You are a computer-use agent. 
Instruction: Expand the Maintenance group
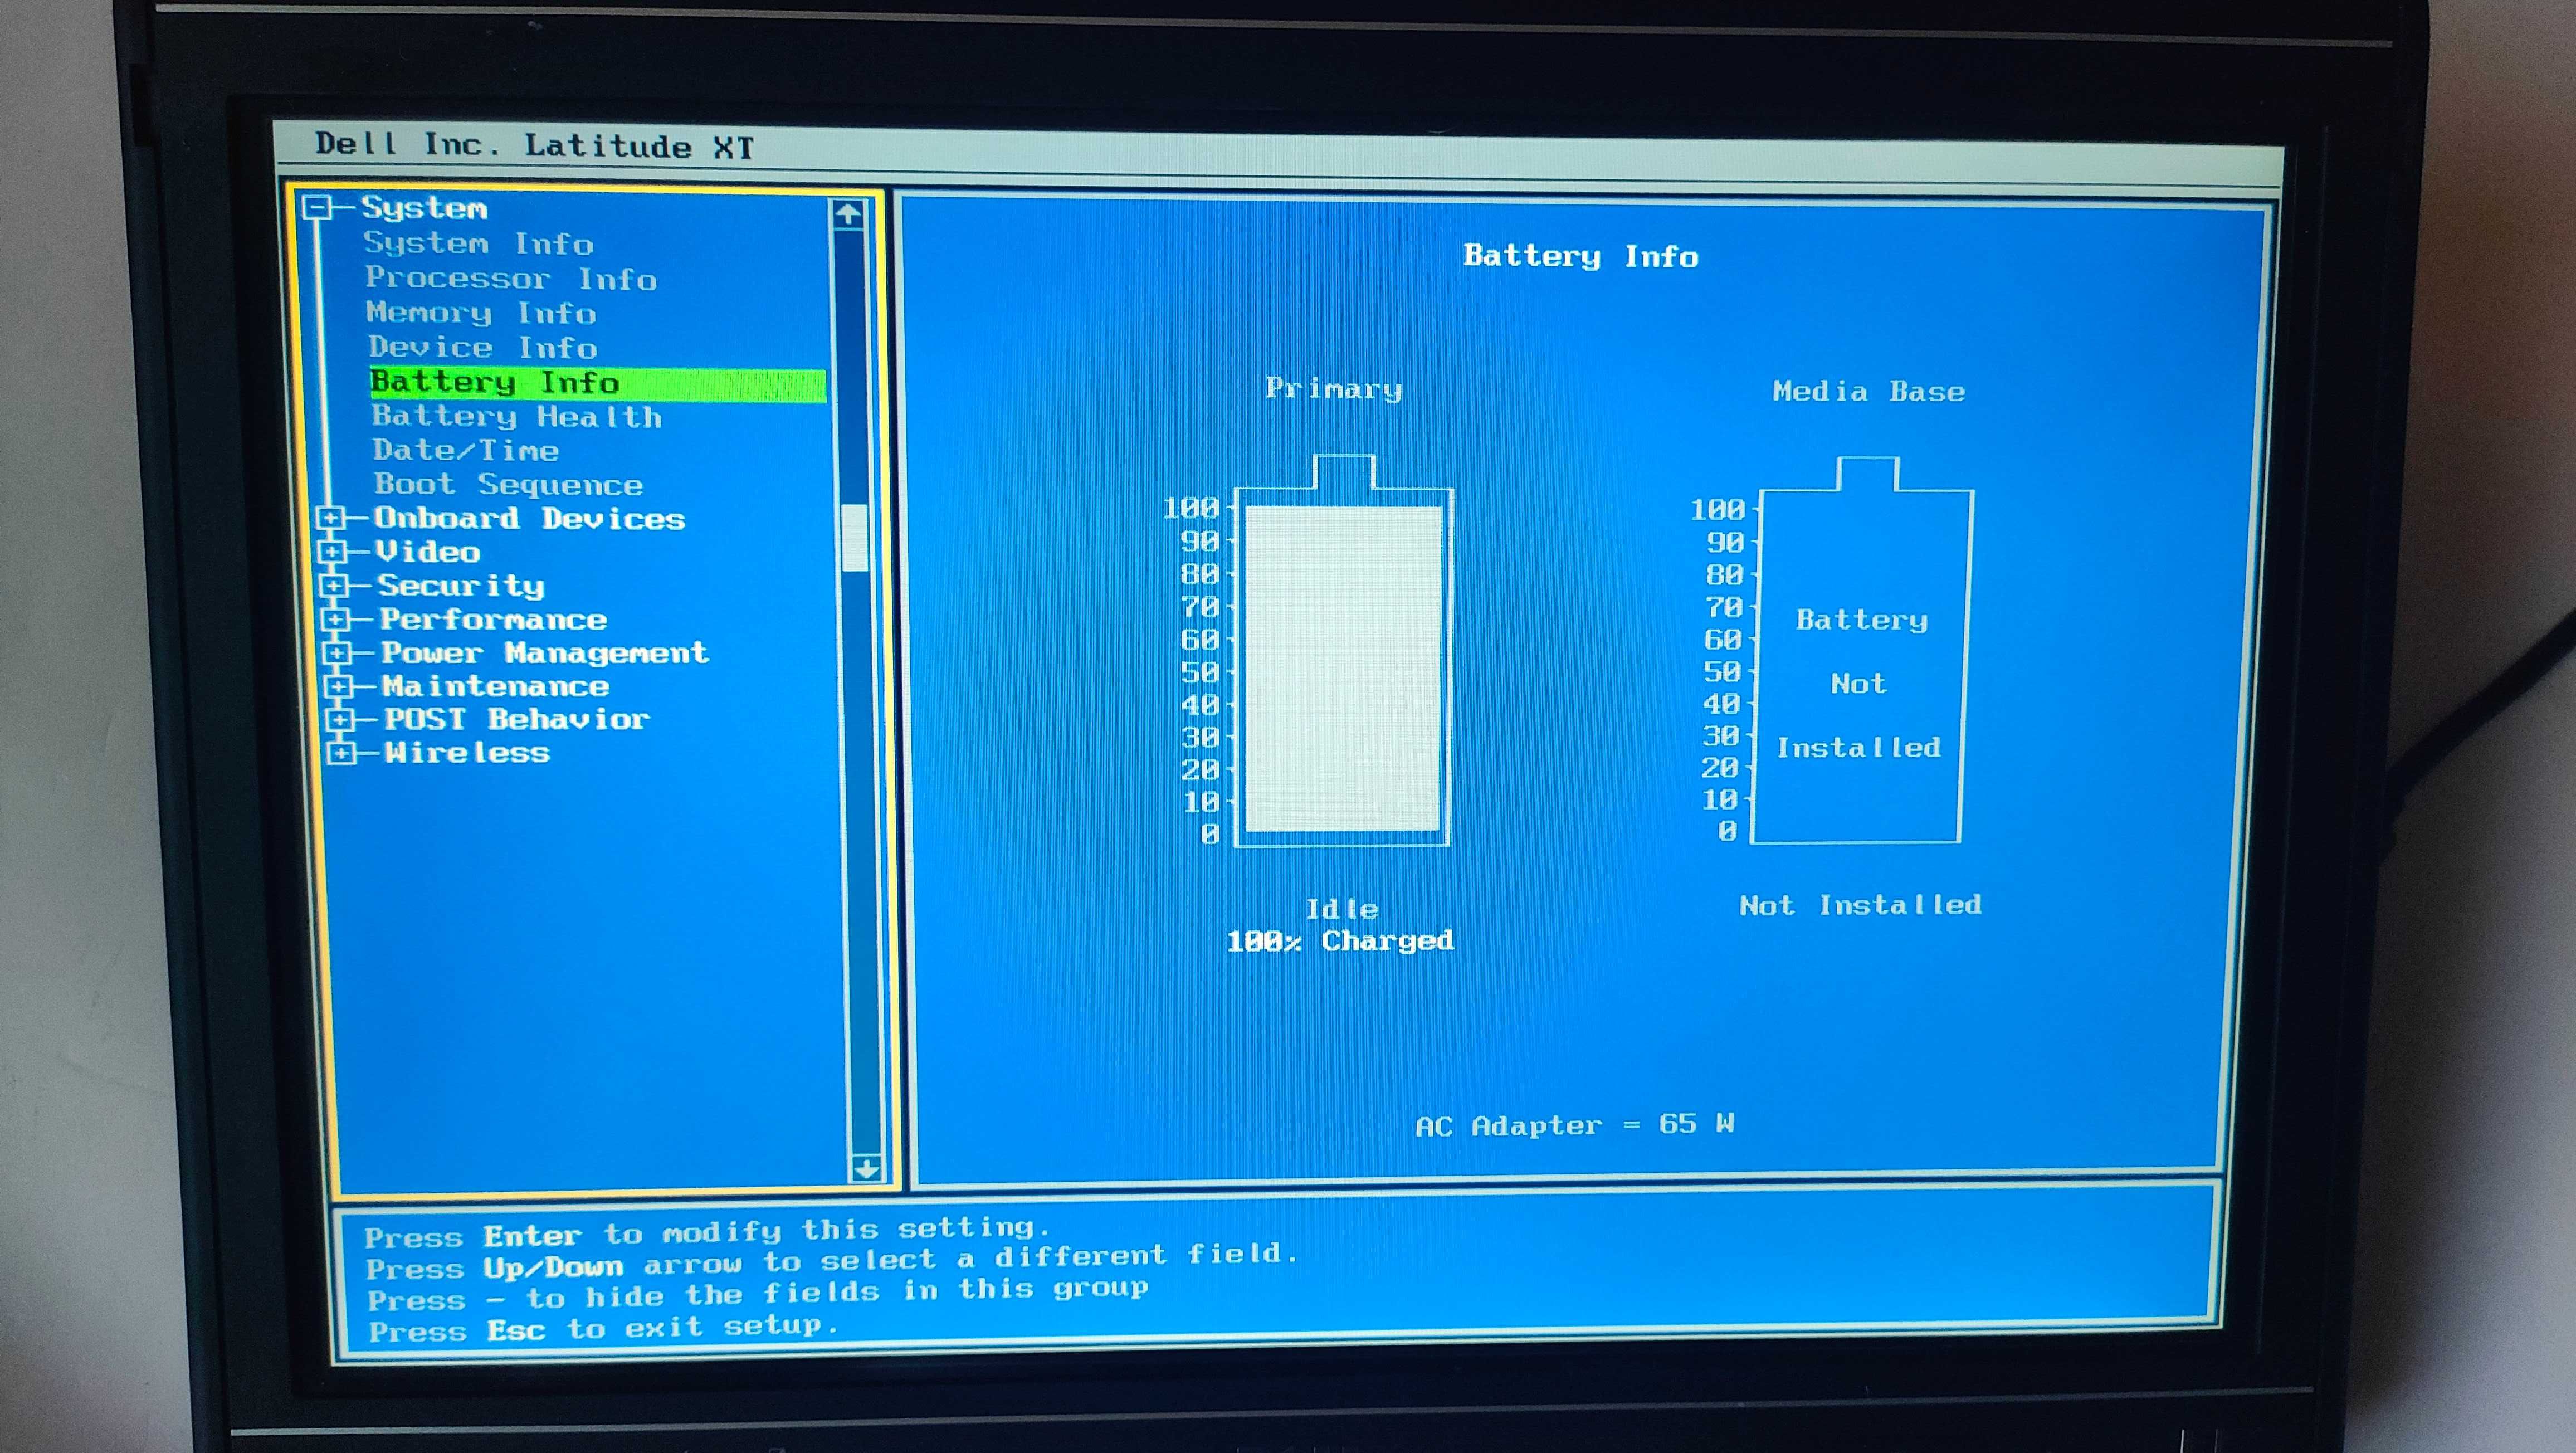pos(338,686)
